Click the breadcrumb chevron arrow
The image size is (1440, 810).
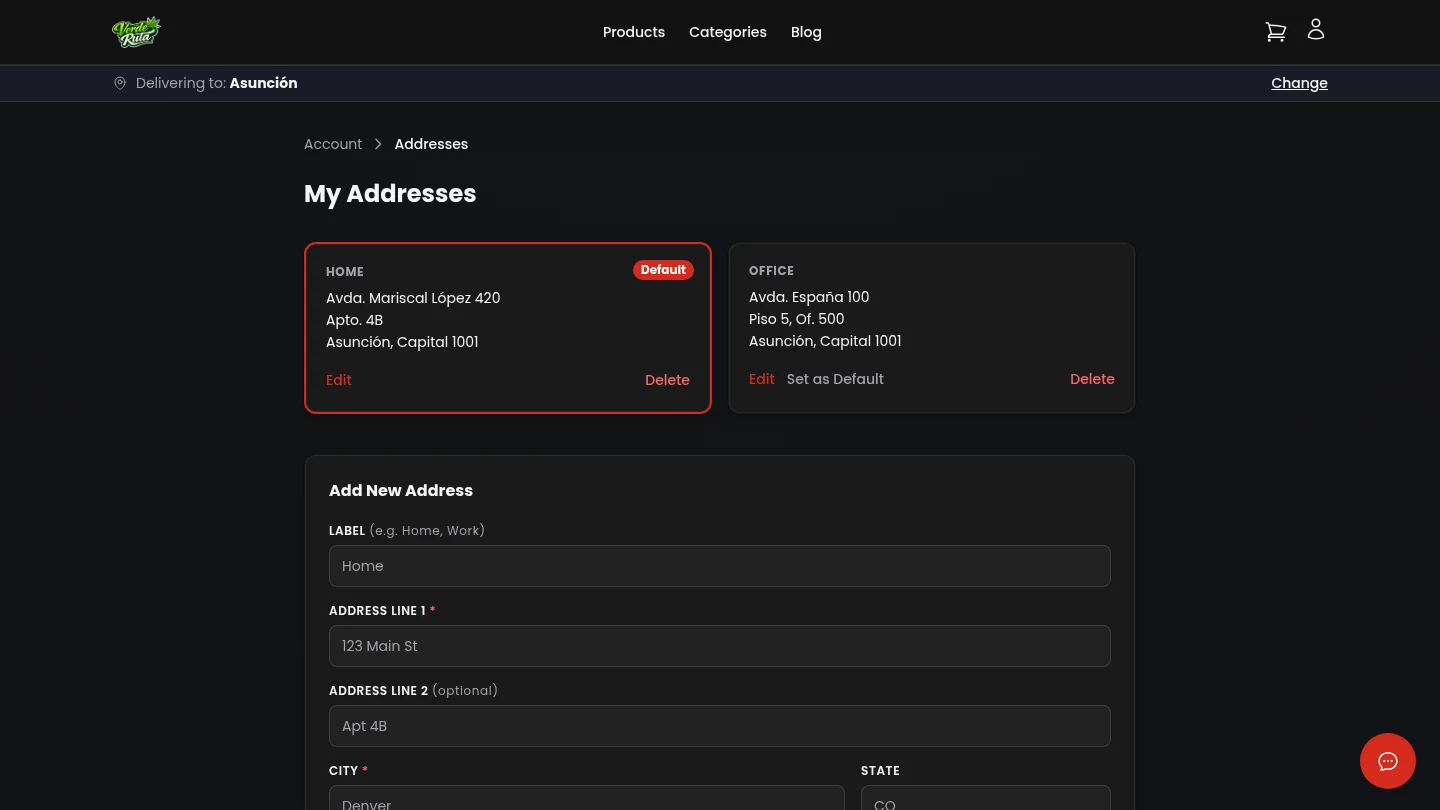pyautogui.click(x=378, y=144)
